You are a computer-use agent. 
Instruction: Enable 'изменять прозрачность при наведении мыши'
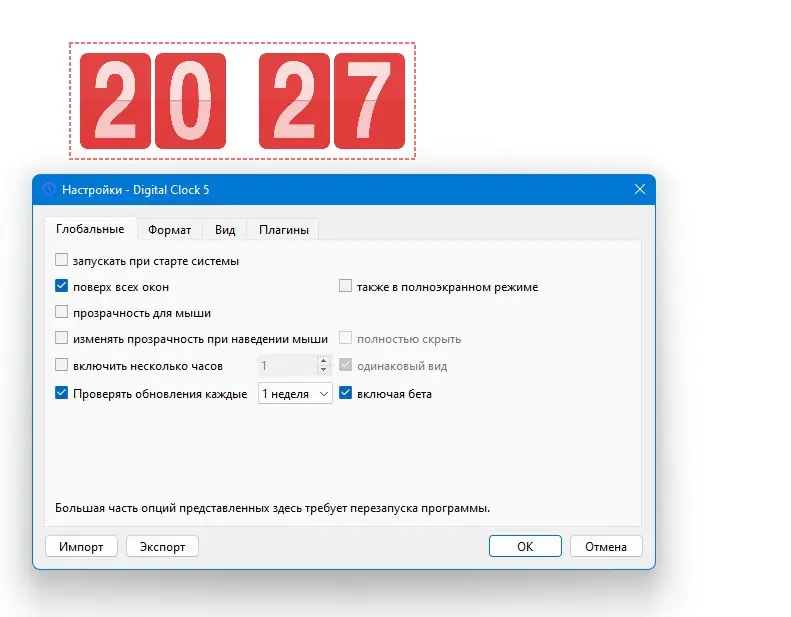pyautogui.click(x=61, y=338)
